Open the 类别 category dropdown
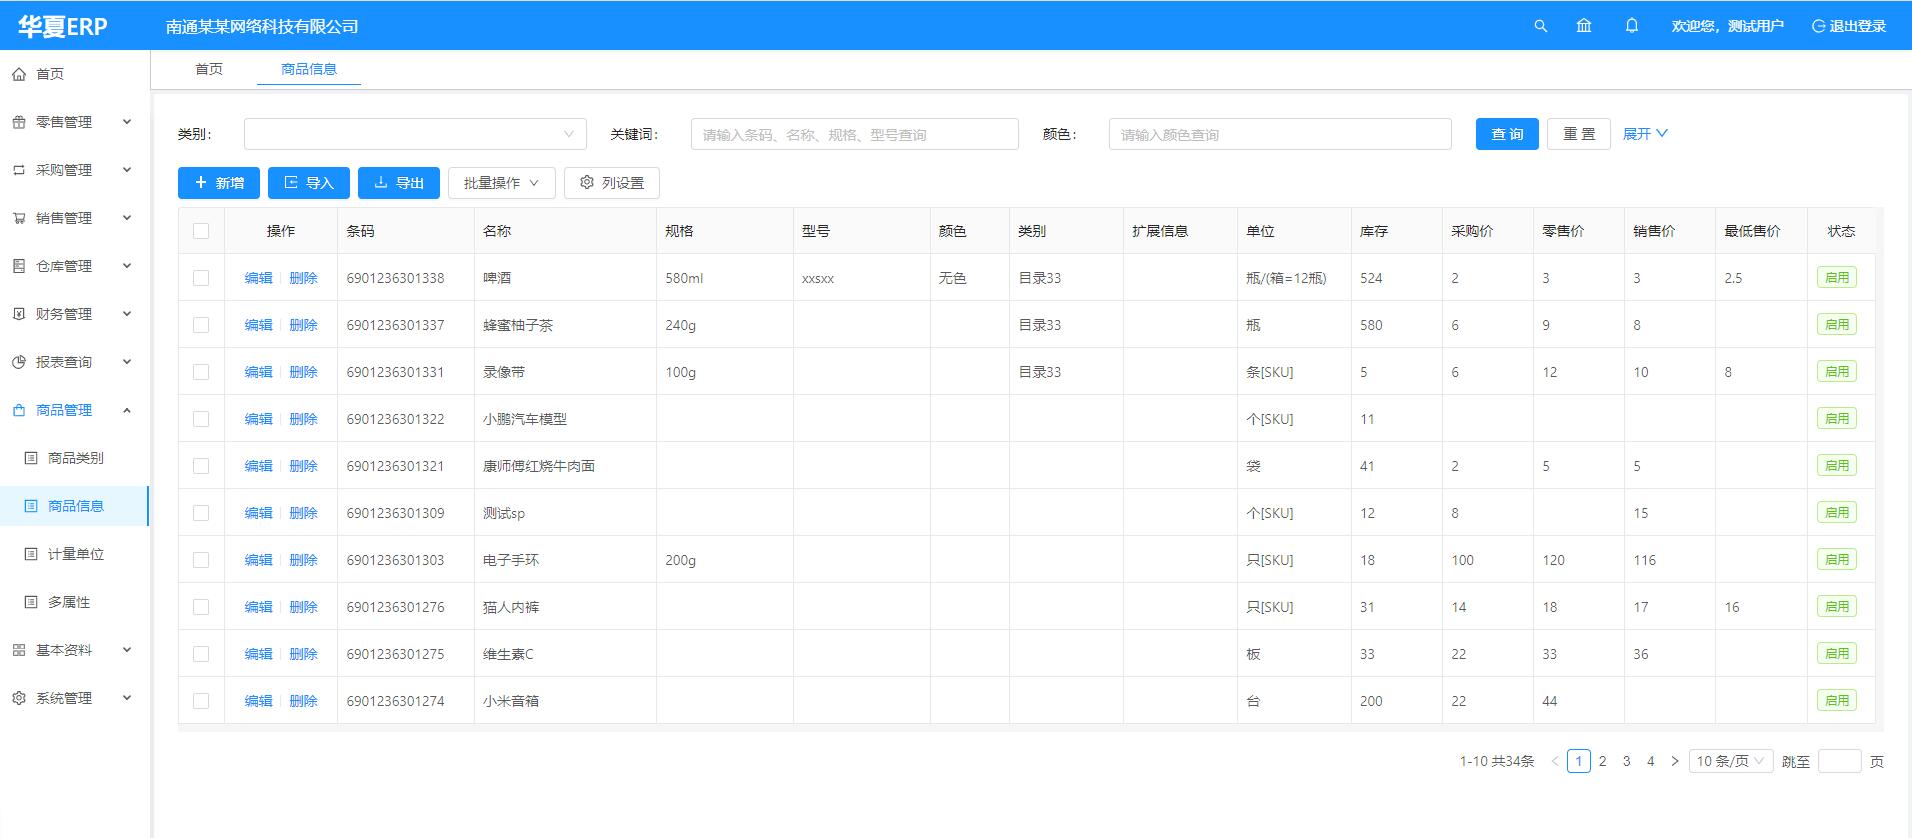 tap(415, 134)
